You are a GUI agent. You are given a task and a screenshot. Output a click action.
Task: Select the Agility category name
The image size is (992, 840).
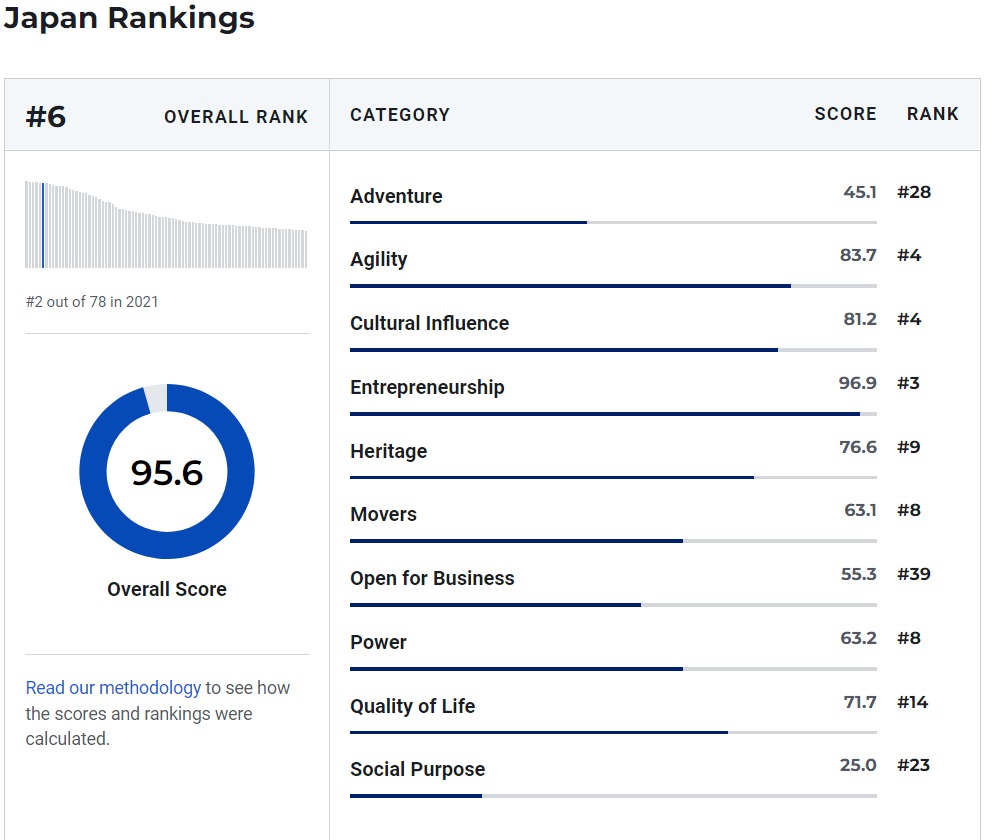(x=378, y=259)
